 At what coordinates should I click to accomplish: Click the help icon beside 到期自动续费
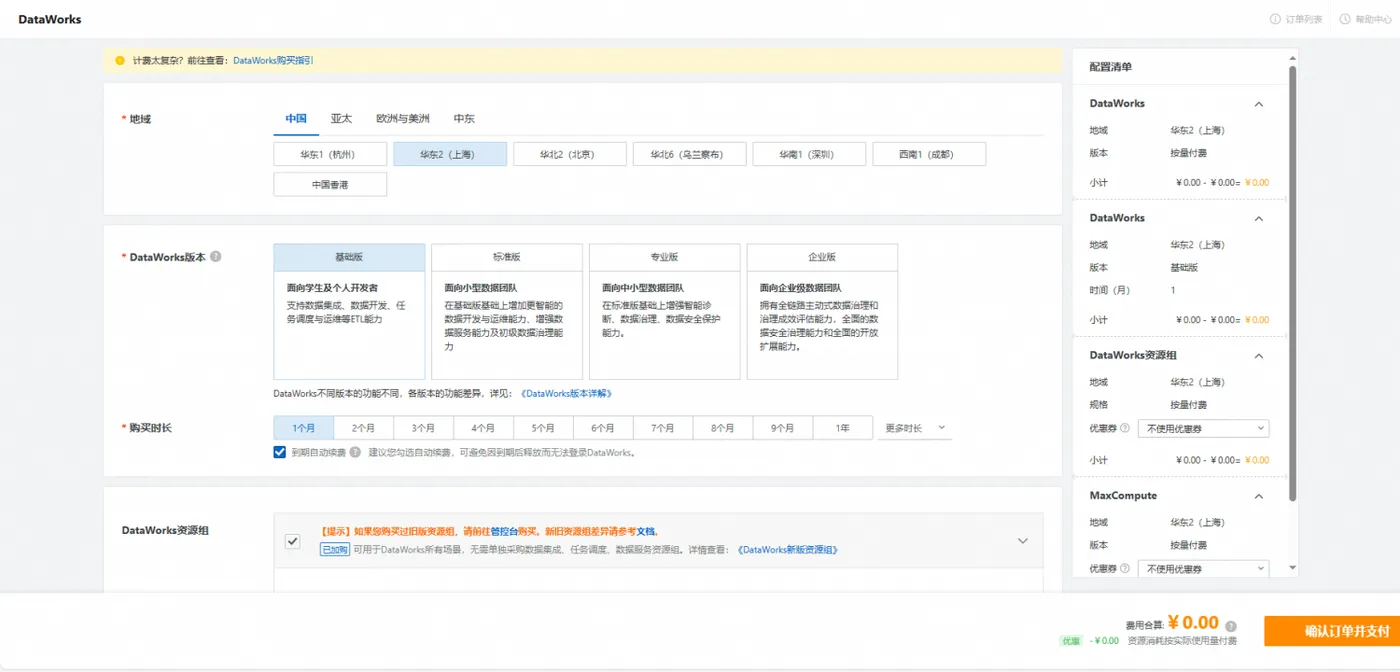coord(357,452)
